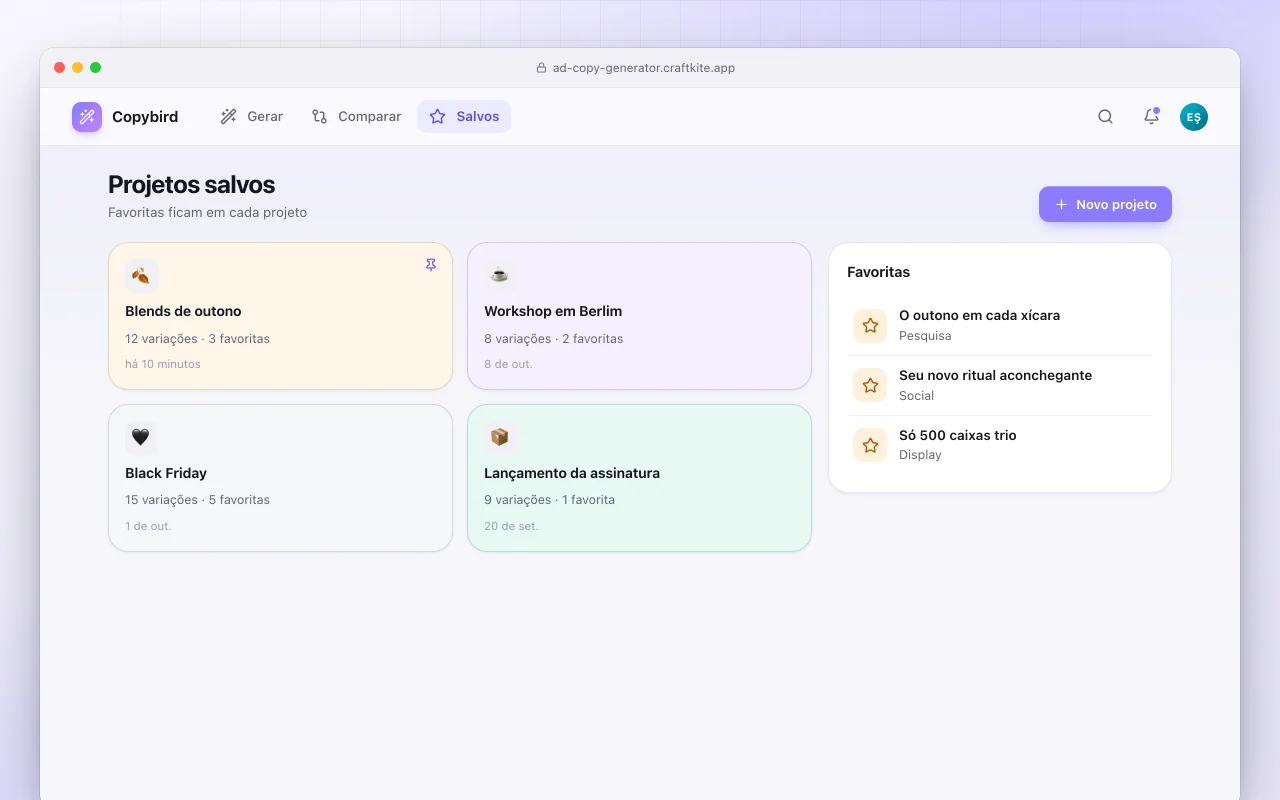Toggle star on Só 500 caixas trio

point(870,445)
